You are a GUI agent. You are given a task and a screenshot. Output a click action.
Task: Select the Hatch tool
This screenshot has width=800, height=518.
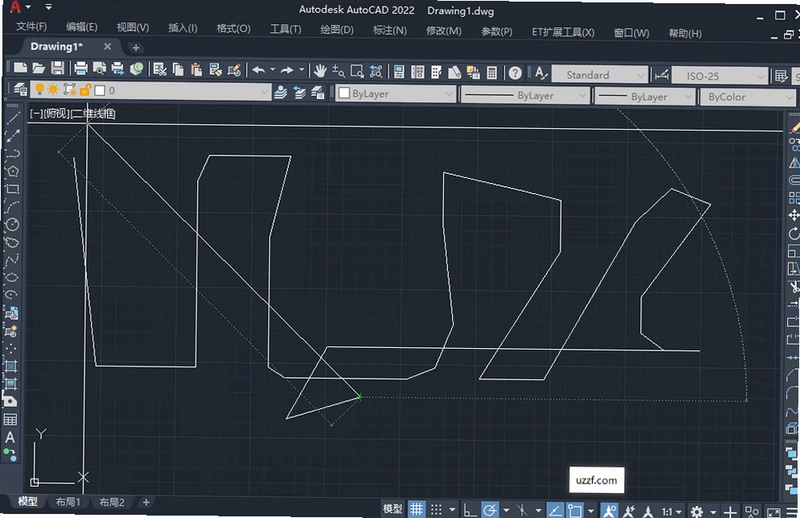point(10,366)
